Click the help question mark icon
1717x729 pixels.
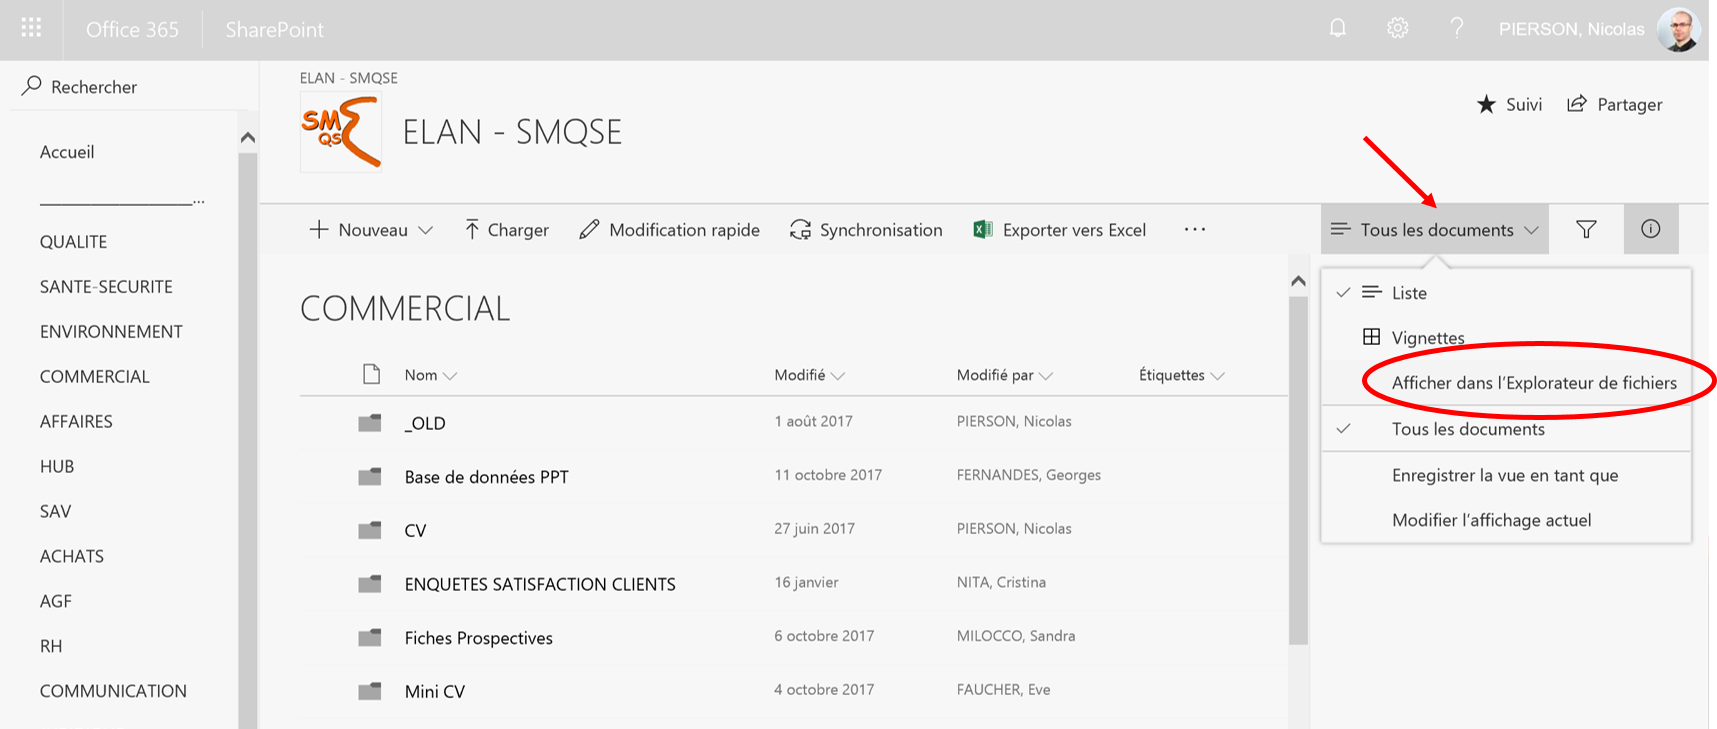(x=1456, y=29)
